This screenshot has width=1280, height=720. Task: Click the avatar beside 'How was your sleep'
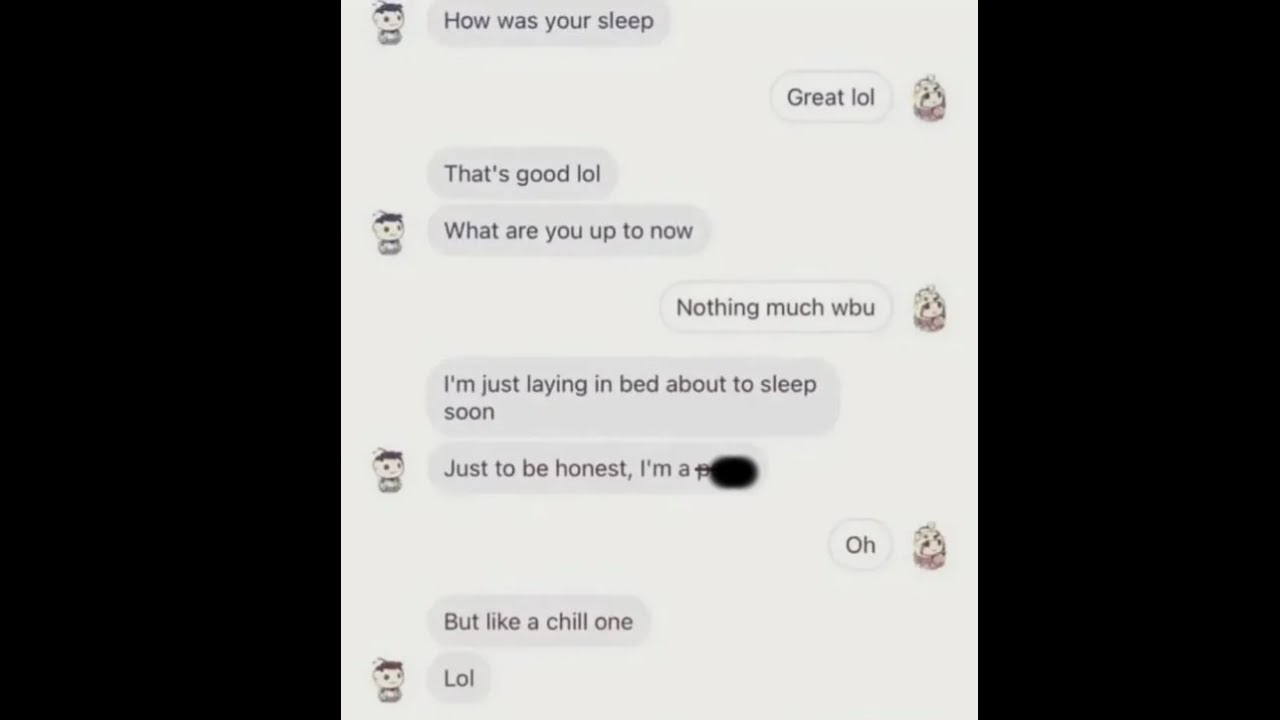click(x=388, y=23)
